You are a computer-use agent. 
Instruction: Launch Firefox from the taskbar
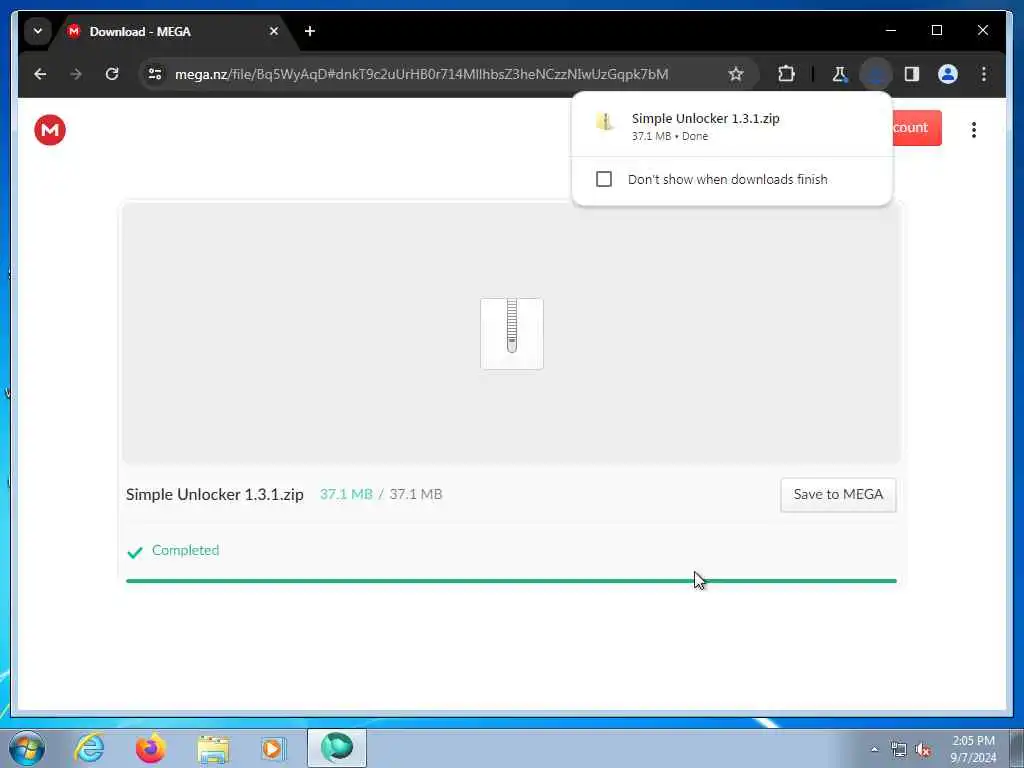(150, 748)
